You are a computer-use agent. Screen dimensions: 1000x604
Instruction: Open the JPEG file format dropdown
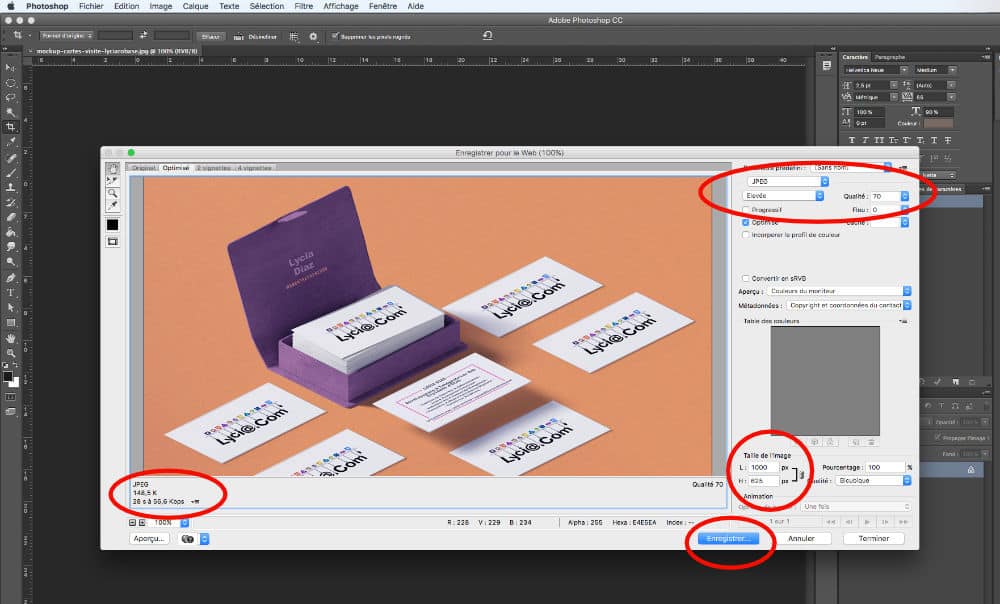[788, 182]
